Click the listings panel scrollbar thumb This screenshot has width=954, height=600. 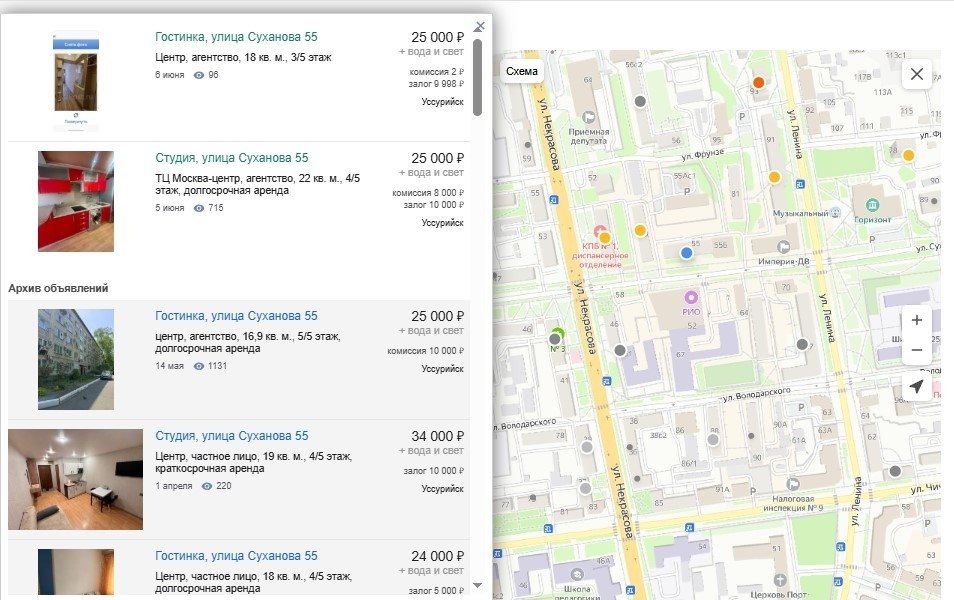478,77
